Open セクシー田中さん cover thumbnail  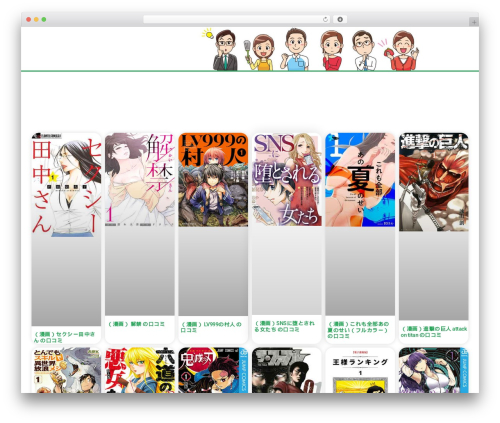(66, 185)
